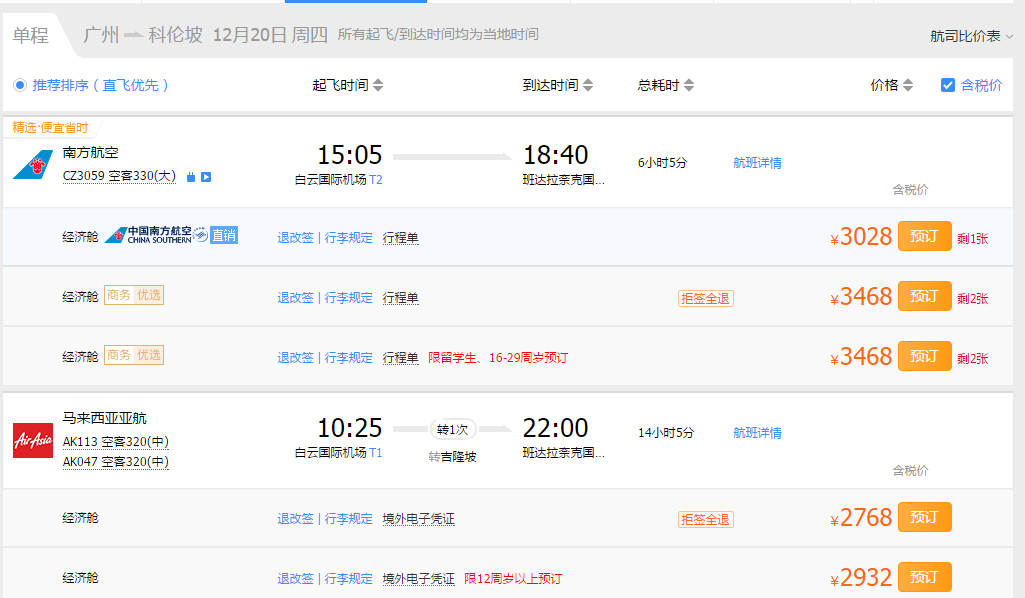Screen dimensions: 1025x598
Task: Click the 转吉隆坡 transfer city text
Action: [x=452, y=457]
